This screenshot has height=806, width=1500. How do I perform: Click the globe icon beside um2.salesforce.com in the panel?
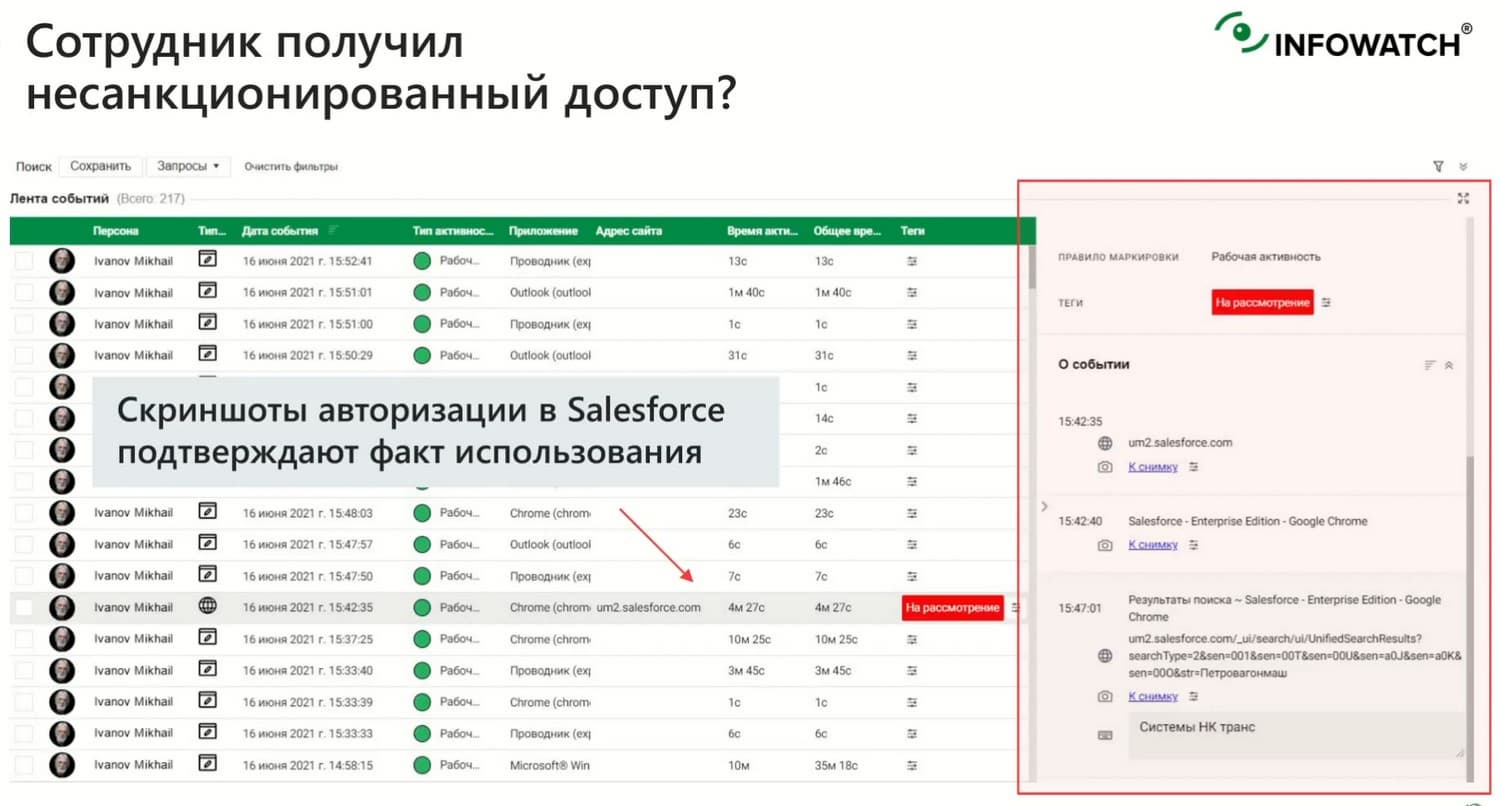tap(1105, 443)
